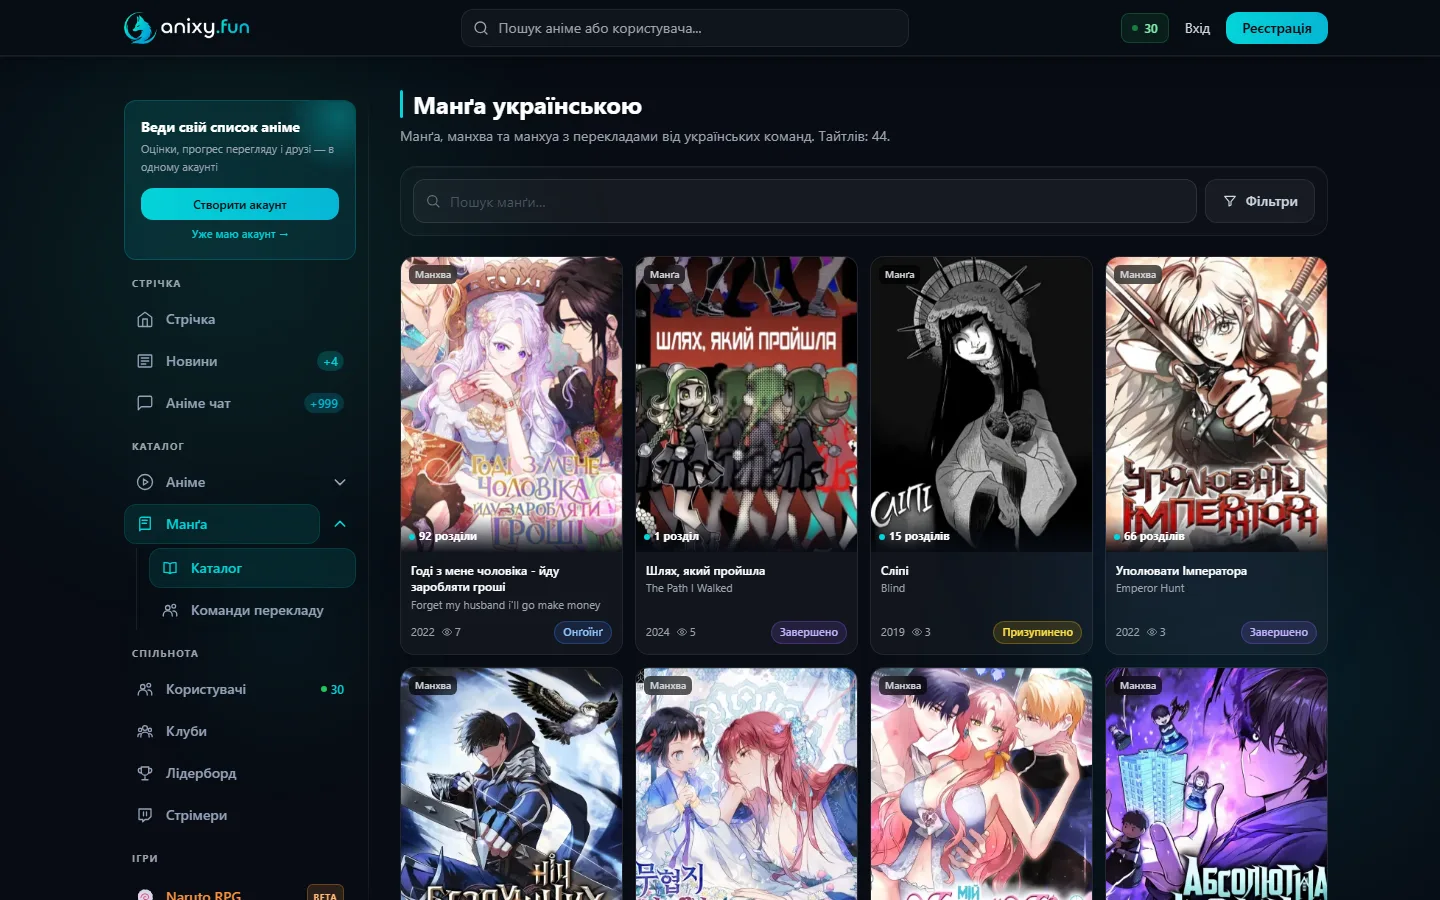The height and width of the screenshot is (900, 1440).
Task: Open the Фільтри filter panel
Action: [1260, 201]
